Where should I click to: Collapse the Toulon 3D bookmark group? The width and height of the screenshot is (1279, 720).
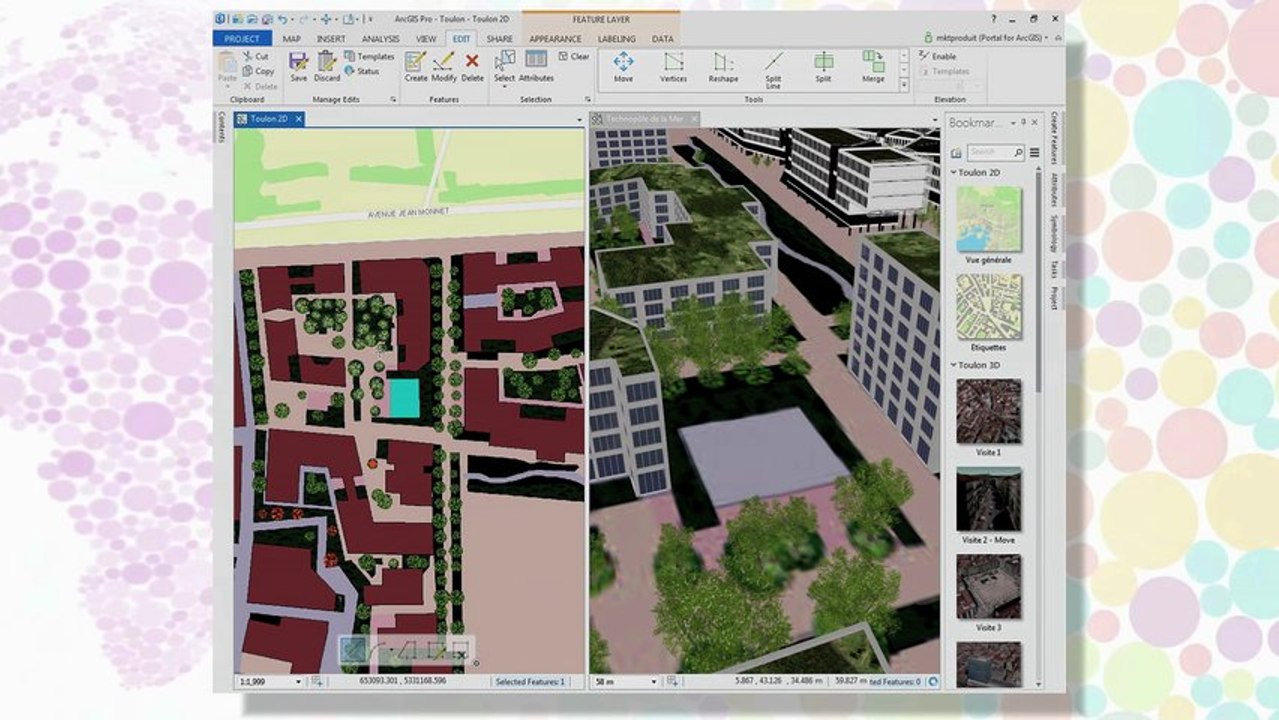(x=953, y=365)
